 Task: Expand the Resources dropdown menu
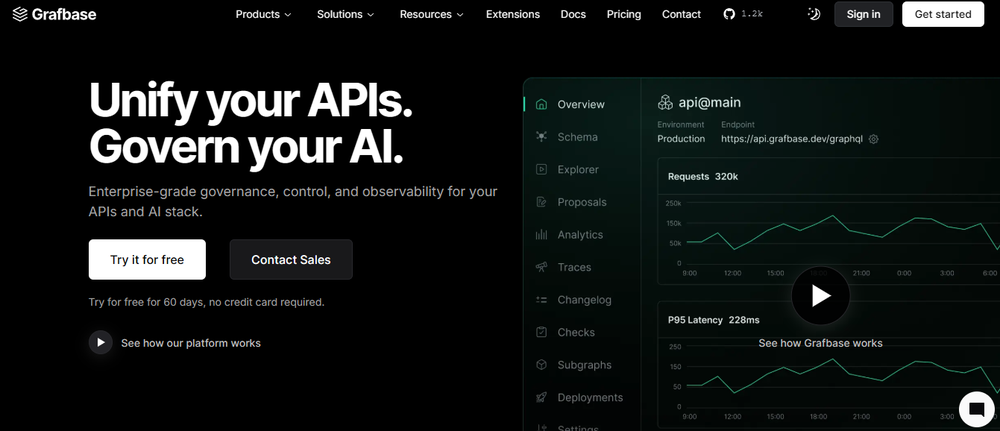click(432, 14)
